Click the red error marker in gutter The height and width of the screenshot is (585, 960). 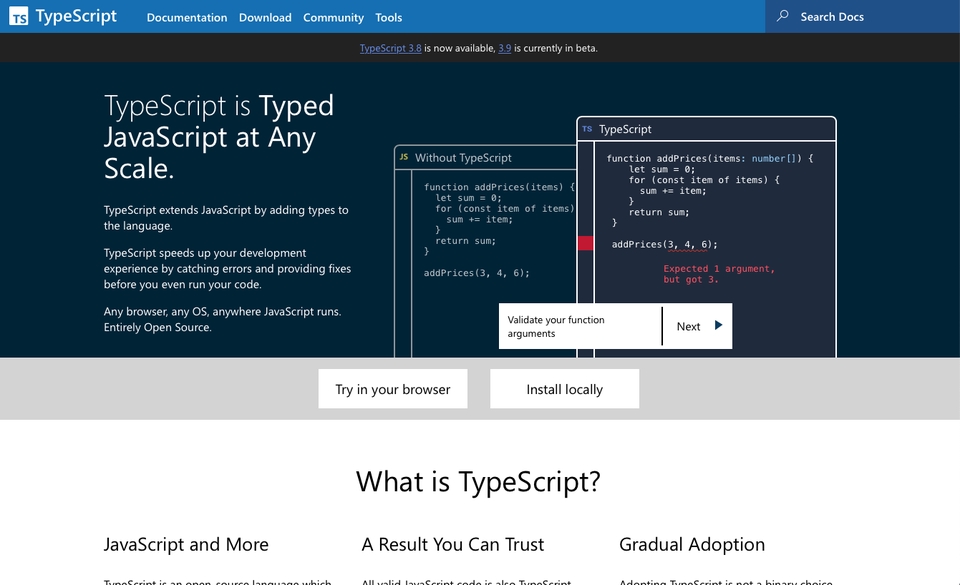[585, 244]
